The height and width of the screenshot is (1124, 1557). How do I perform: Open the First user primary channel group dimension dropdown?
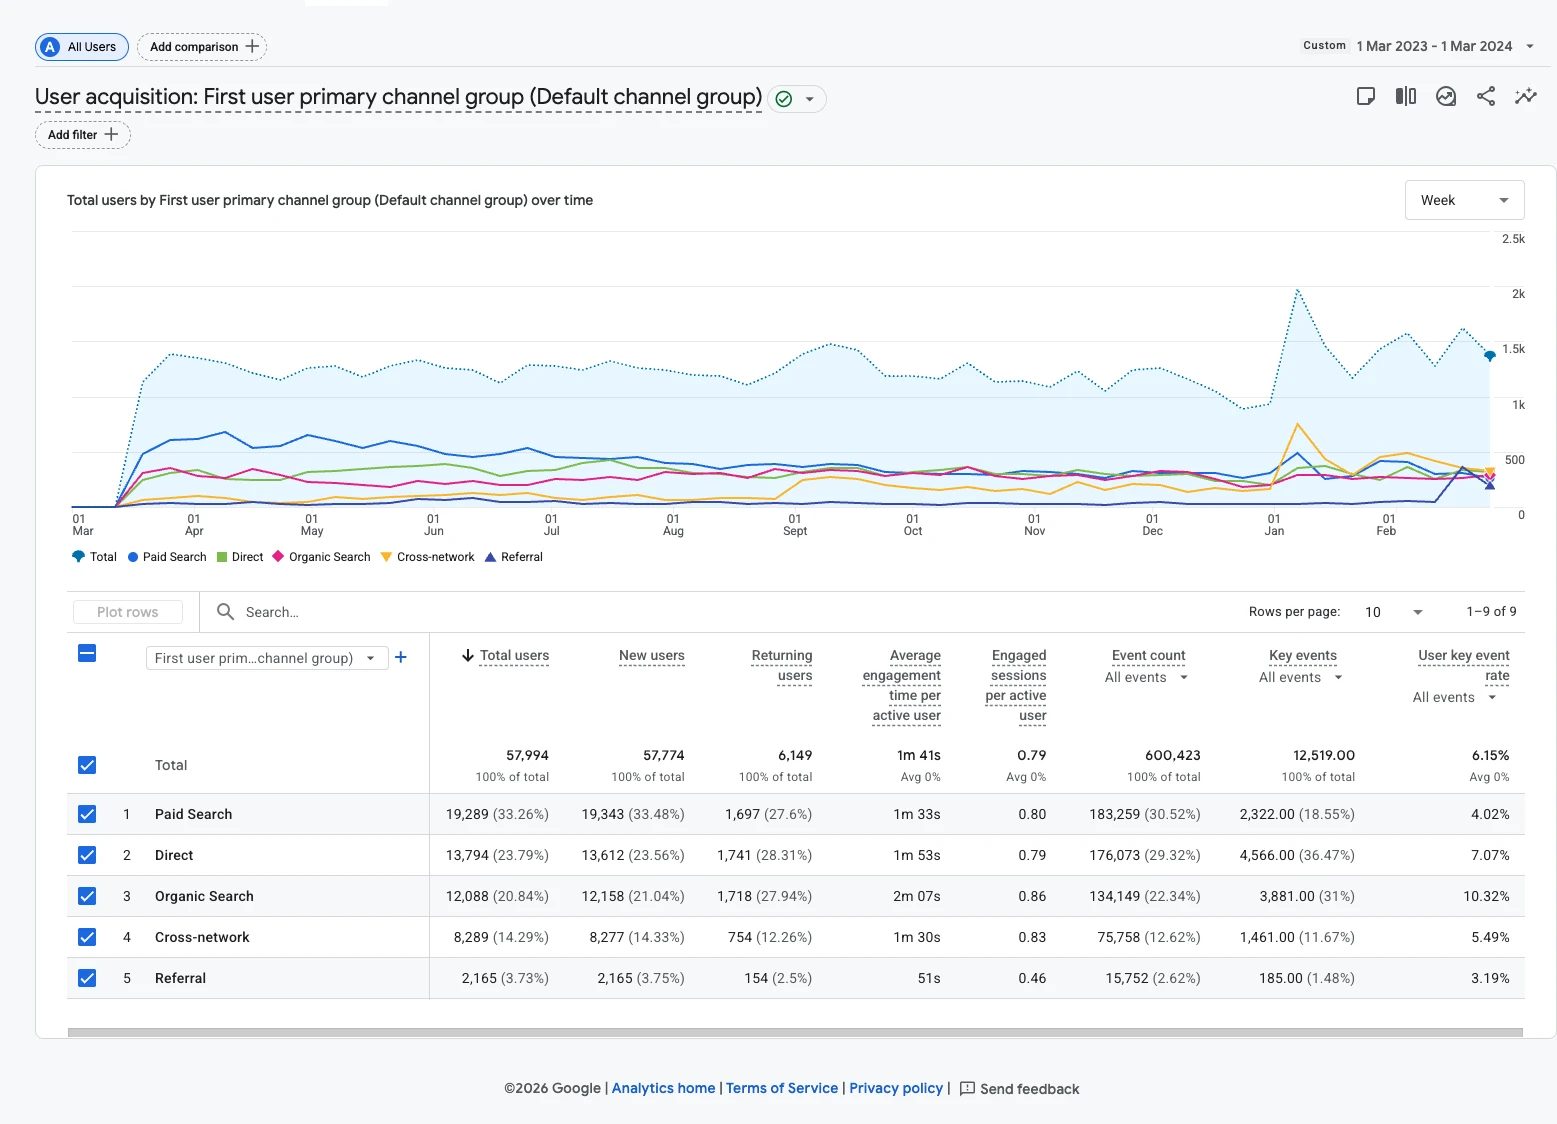(x=266, y=658)
